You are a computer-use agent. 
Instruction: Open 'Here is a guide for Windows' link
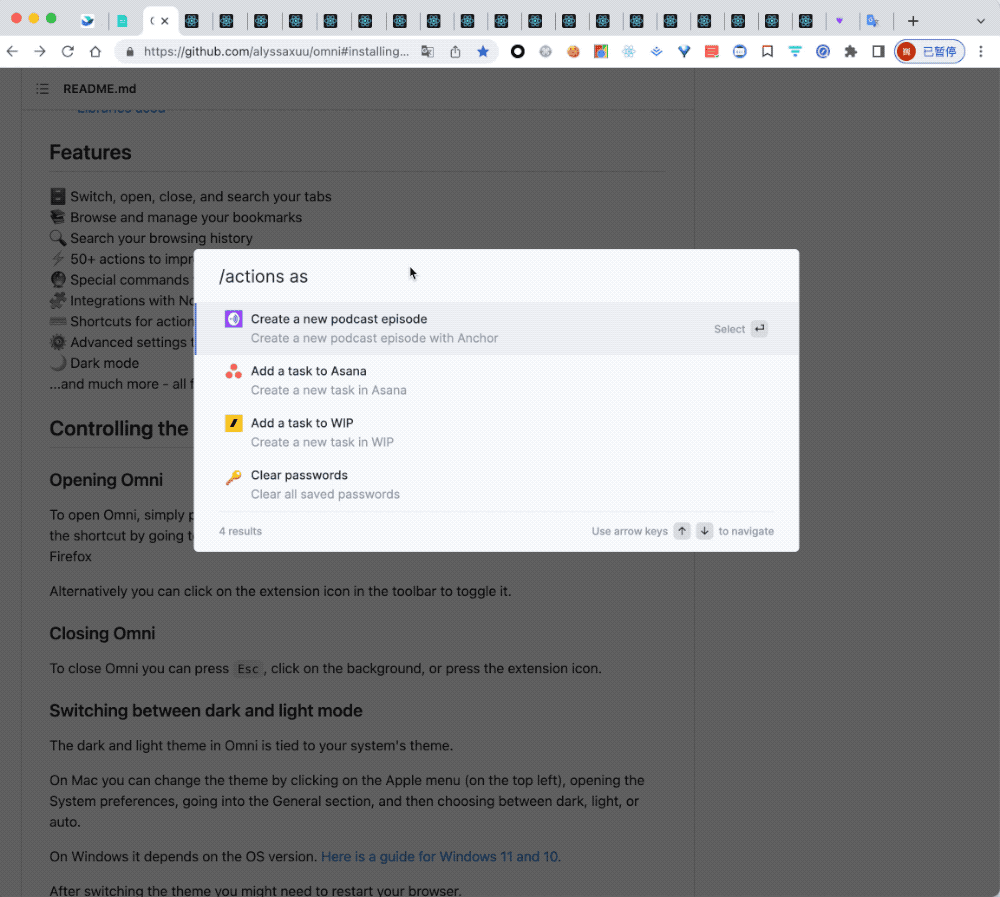pos(439,856)
